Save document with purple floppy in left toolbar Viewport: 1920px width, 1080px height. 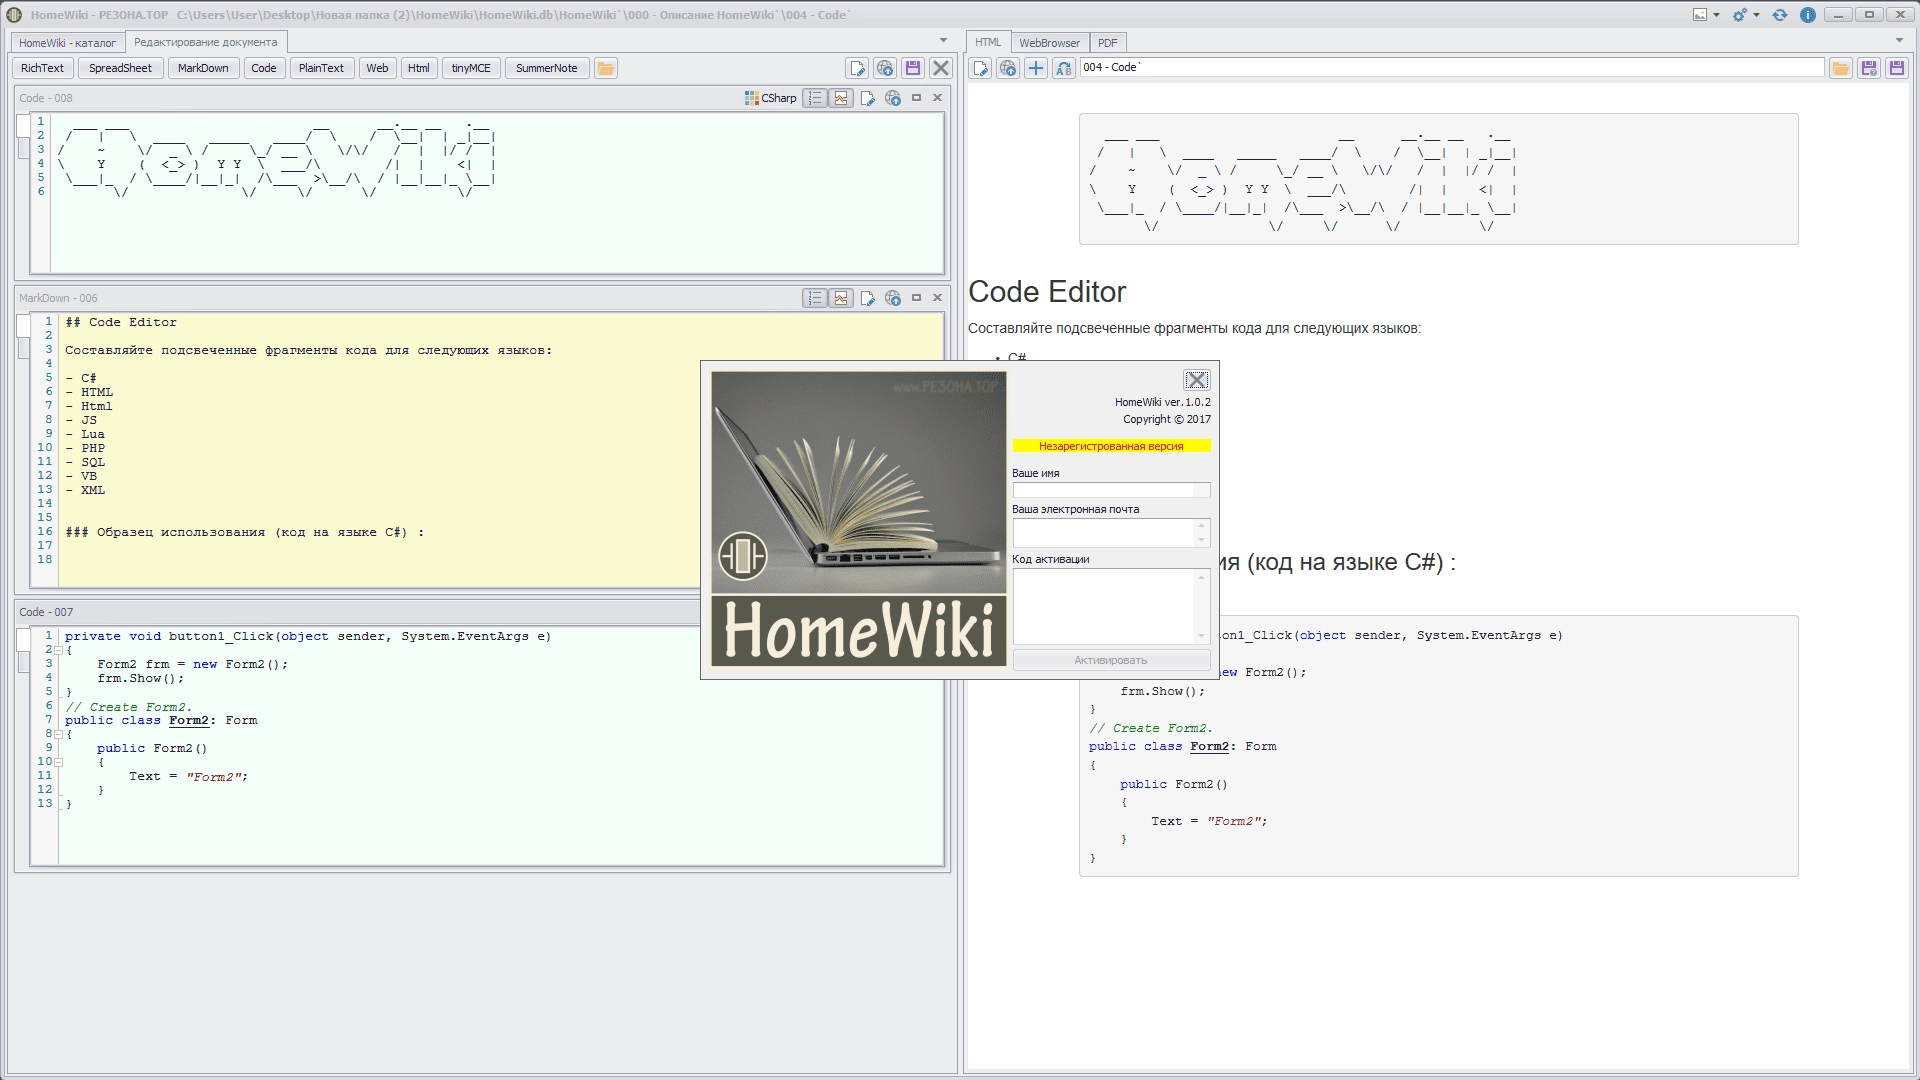913,68
